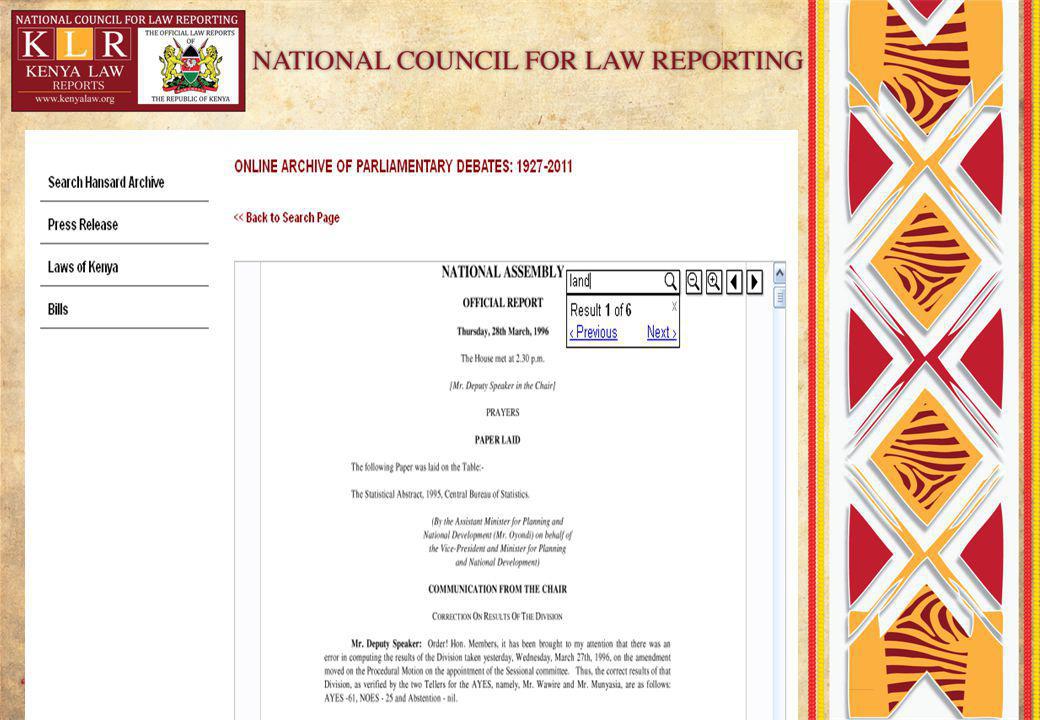This screenshot has width=1040, height=720.
Task: Click the 'PAPER LAID' heading
Action: point(497,440)
